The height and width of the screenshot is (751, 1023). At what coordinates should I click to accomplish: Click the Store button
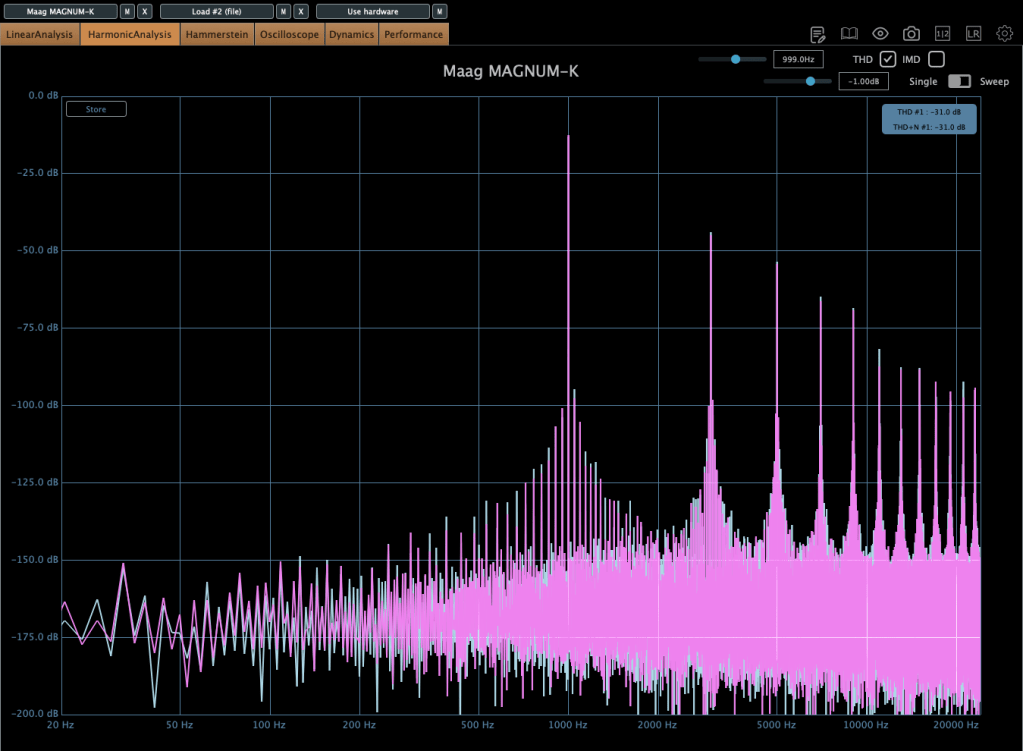click(x=96, y=109)
